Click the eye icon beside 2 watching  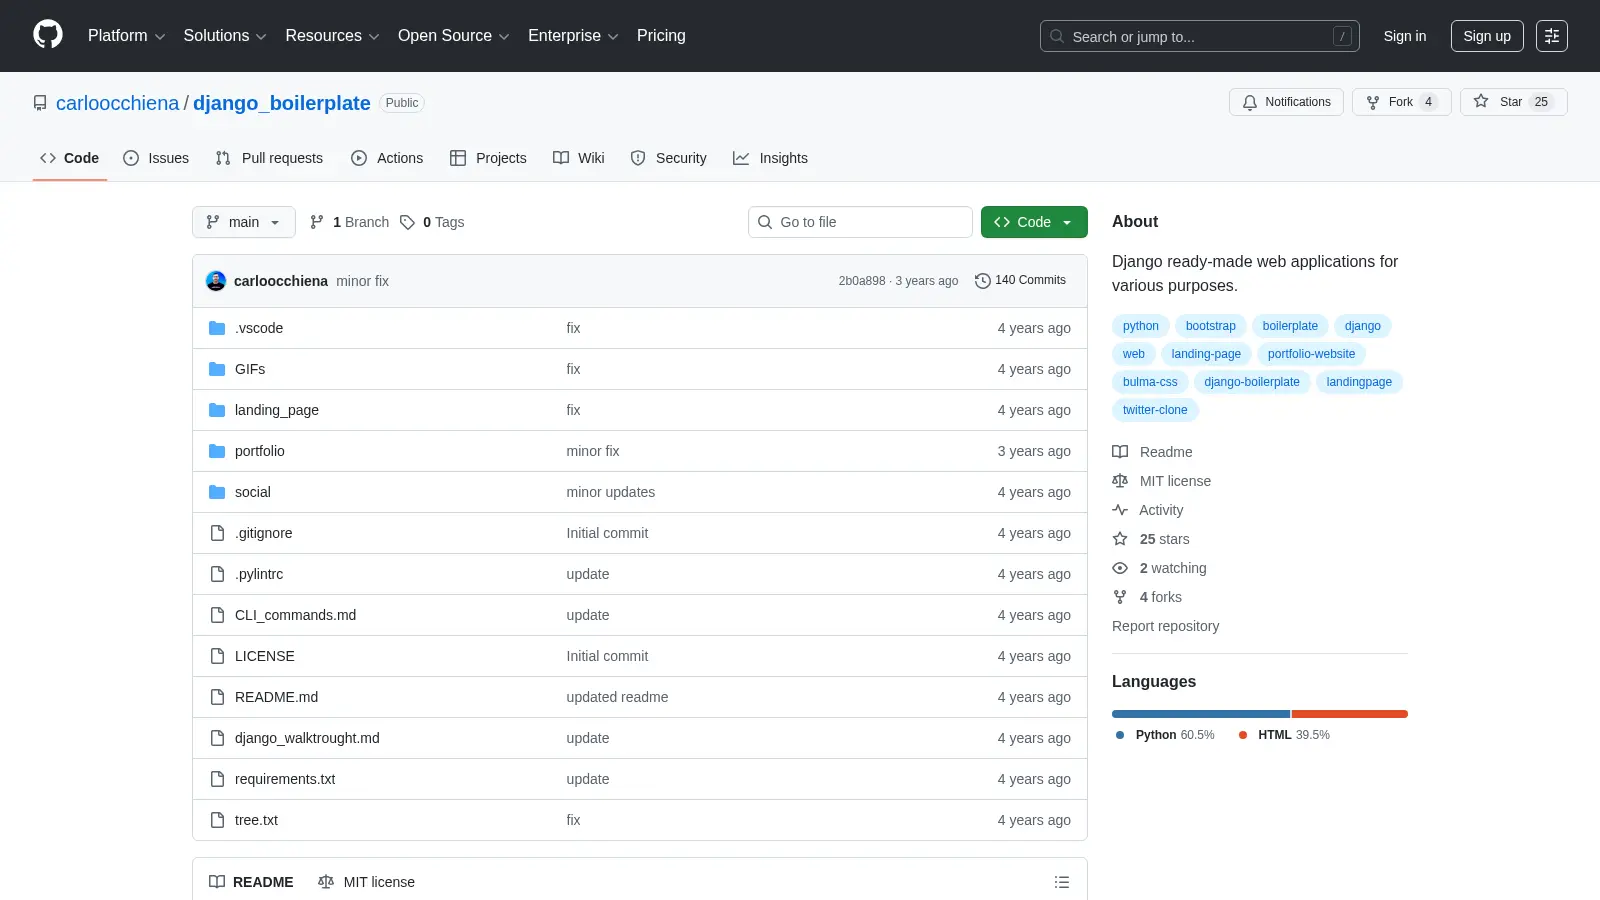1120,568
